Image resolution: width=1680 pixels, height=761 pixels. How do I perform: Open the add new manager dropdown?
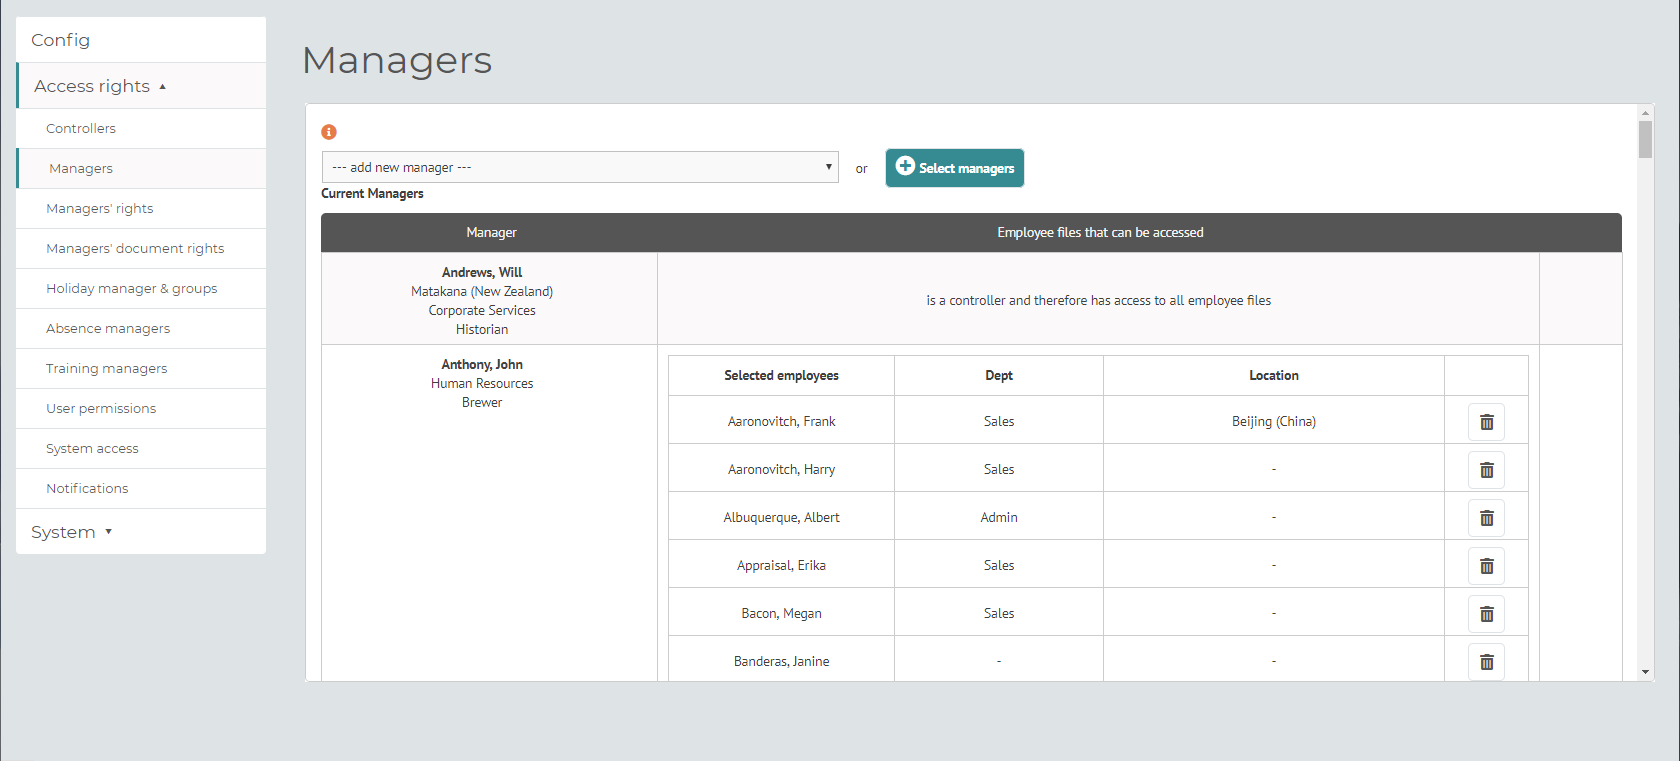pyautogui.click(x=580, y=167)
